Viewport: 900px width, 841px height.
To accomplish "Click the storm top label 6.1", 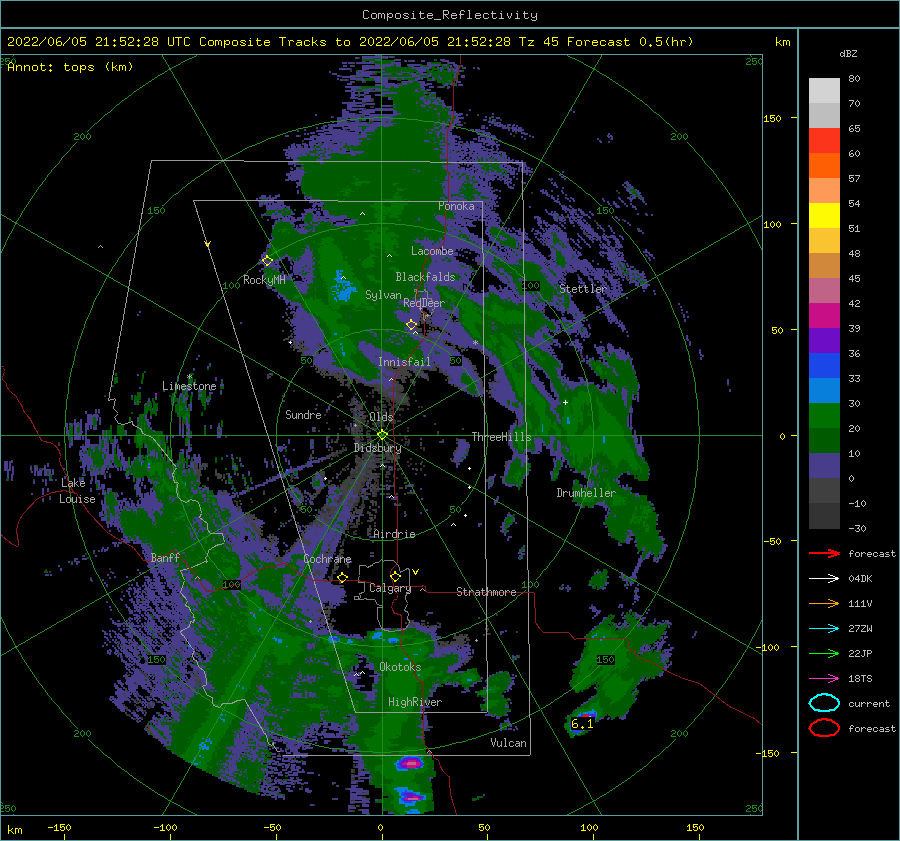I will [582, 724].
